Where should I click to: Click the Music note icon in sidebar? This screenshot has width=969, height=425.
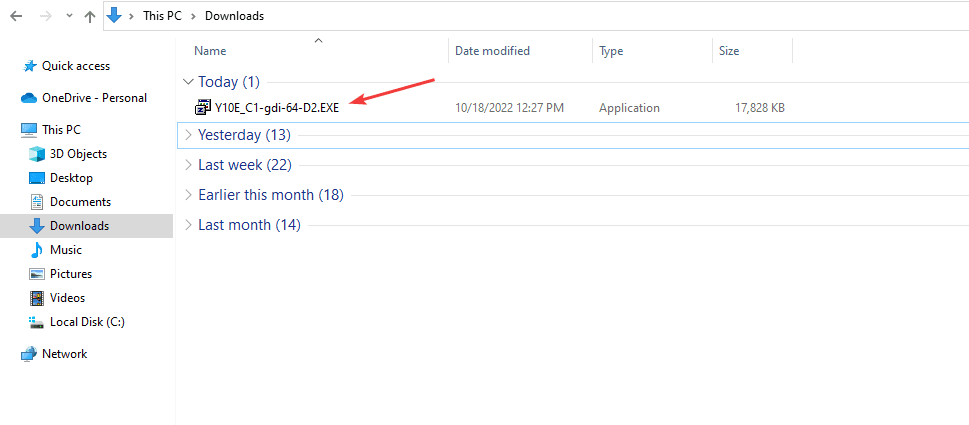(37, 250)
